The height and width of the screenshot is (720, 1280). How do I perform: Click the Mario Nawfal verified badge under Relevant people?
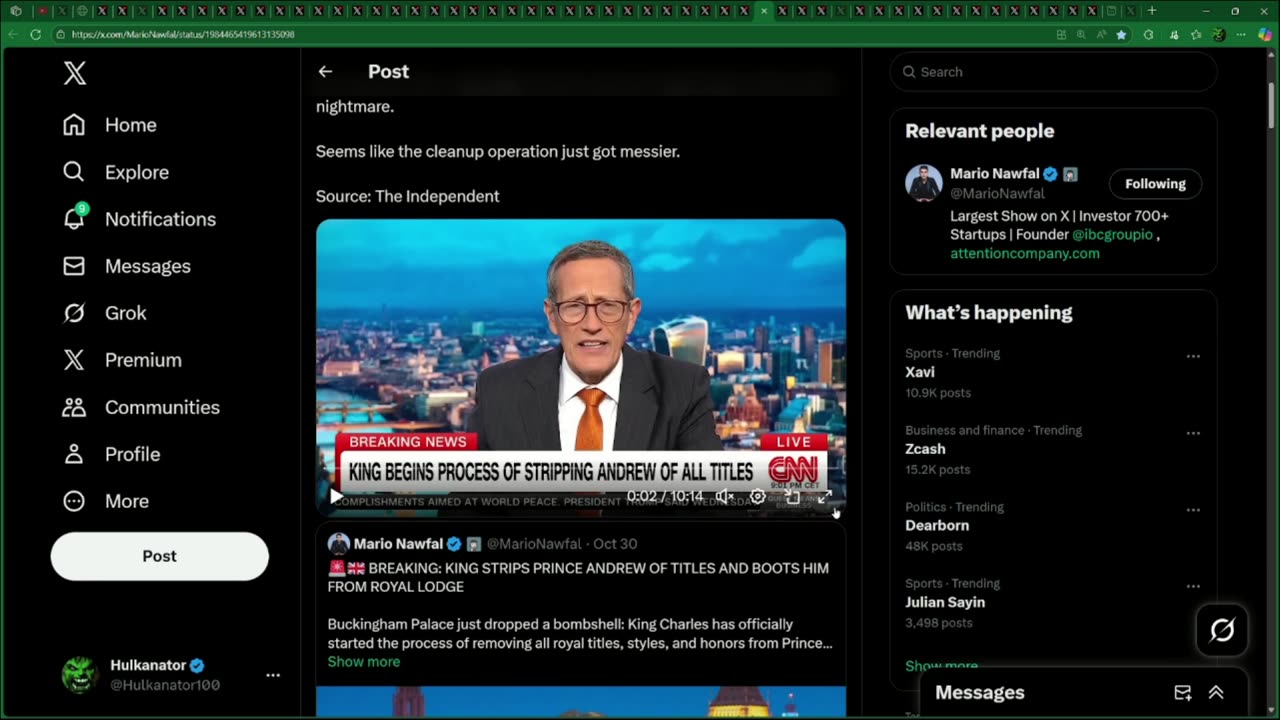1051,174
